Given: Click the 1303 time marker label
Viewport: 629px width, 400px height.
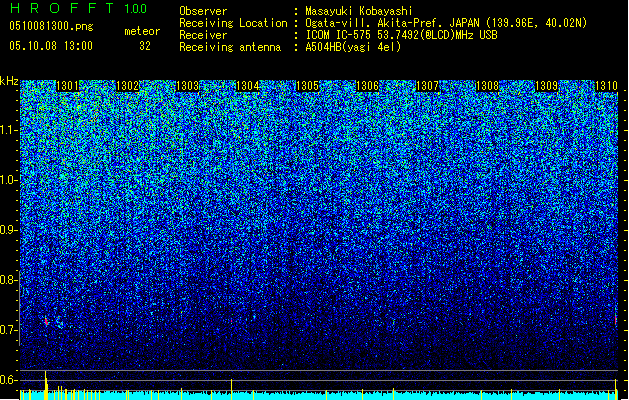Looking at the screenshot, I should tap(187, 86).
